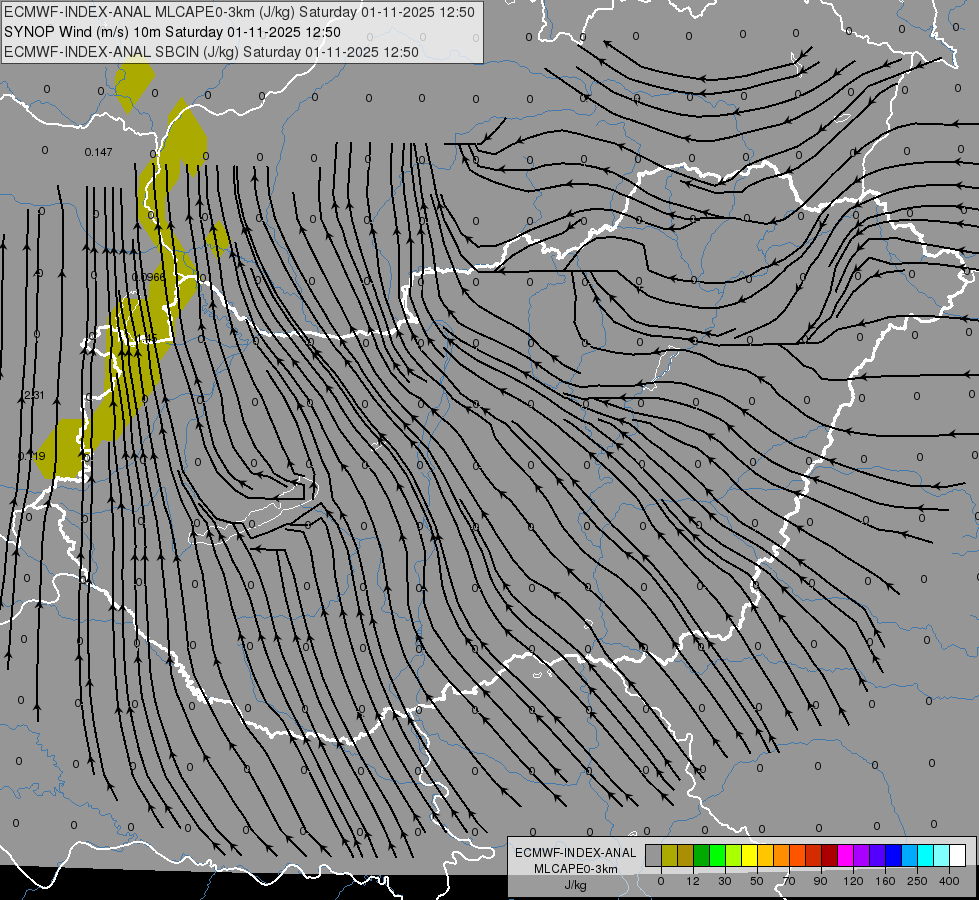Select the brick red legend swatch

(814, 855)
